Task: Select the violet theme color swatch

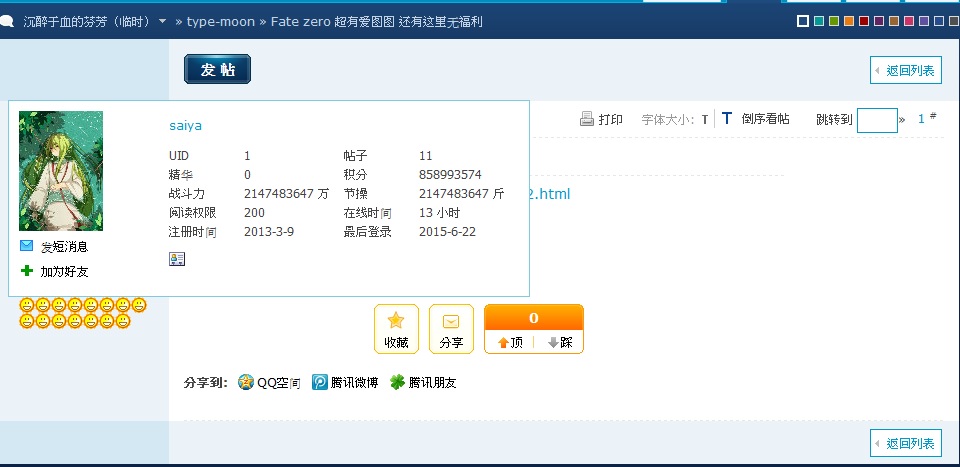Action: pos(924,21)
